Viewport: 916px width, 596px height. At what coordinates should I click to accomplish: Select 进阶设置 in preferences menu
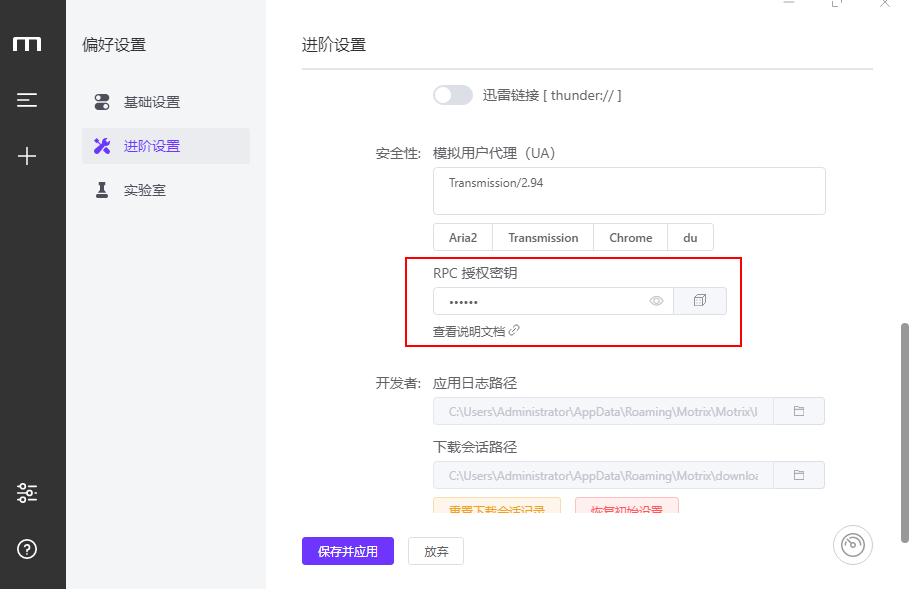[152, 146]
